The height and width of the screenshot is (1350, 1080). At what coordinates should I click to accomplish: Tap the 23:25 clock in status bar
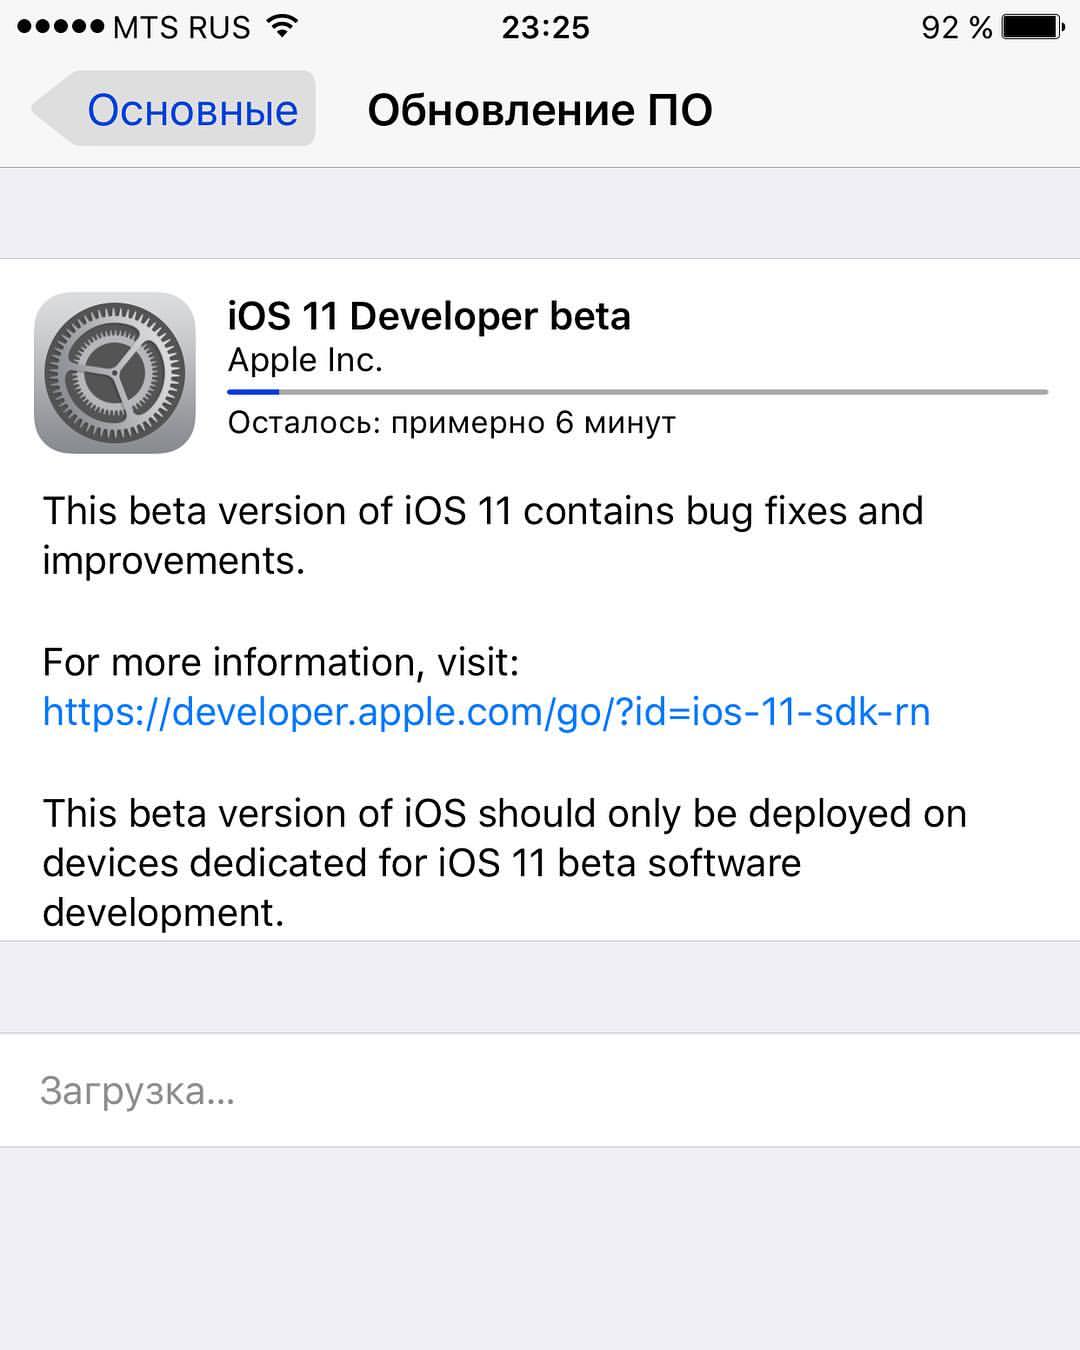[x=545, y=27]
